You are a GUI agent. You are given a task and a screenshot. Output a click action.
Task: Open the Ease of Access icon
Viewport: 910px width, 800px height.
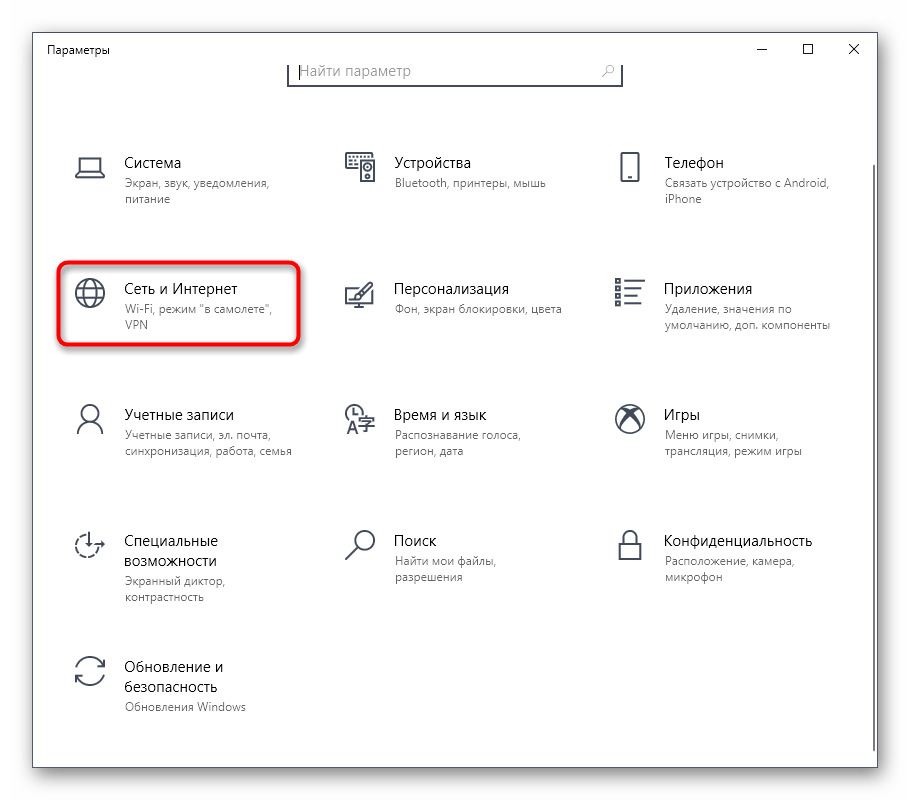(x=90, y=545)
